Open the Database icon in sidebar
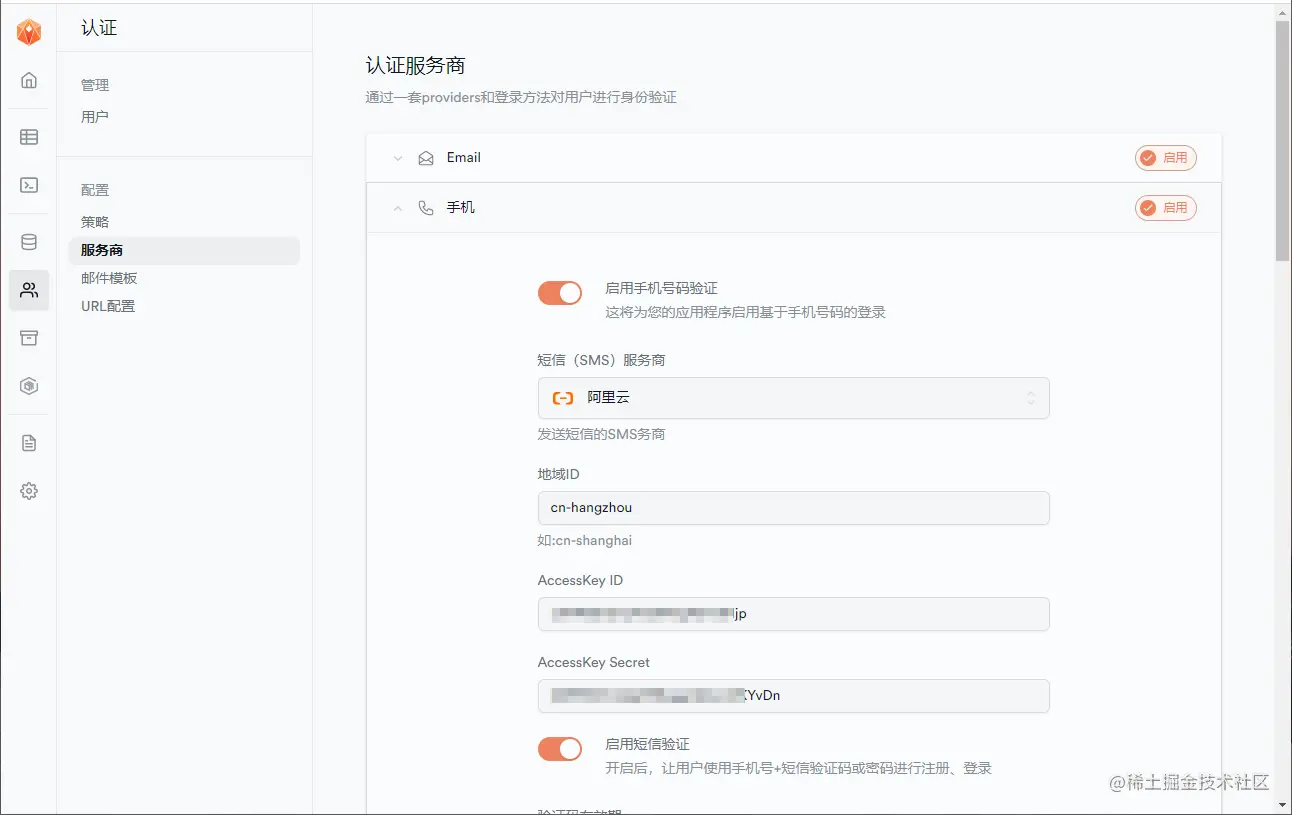The width and height of the screenshot is (1292, 815). click(29, 242)
